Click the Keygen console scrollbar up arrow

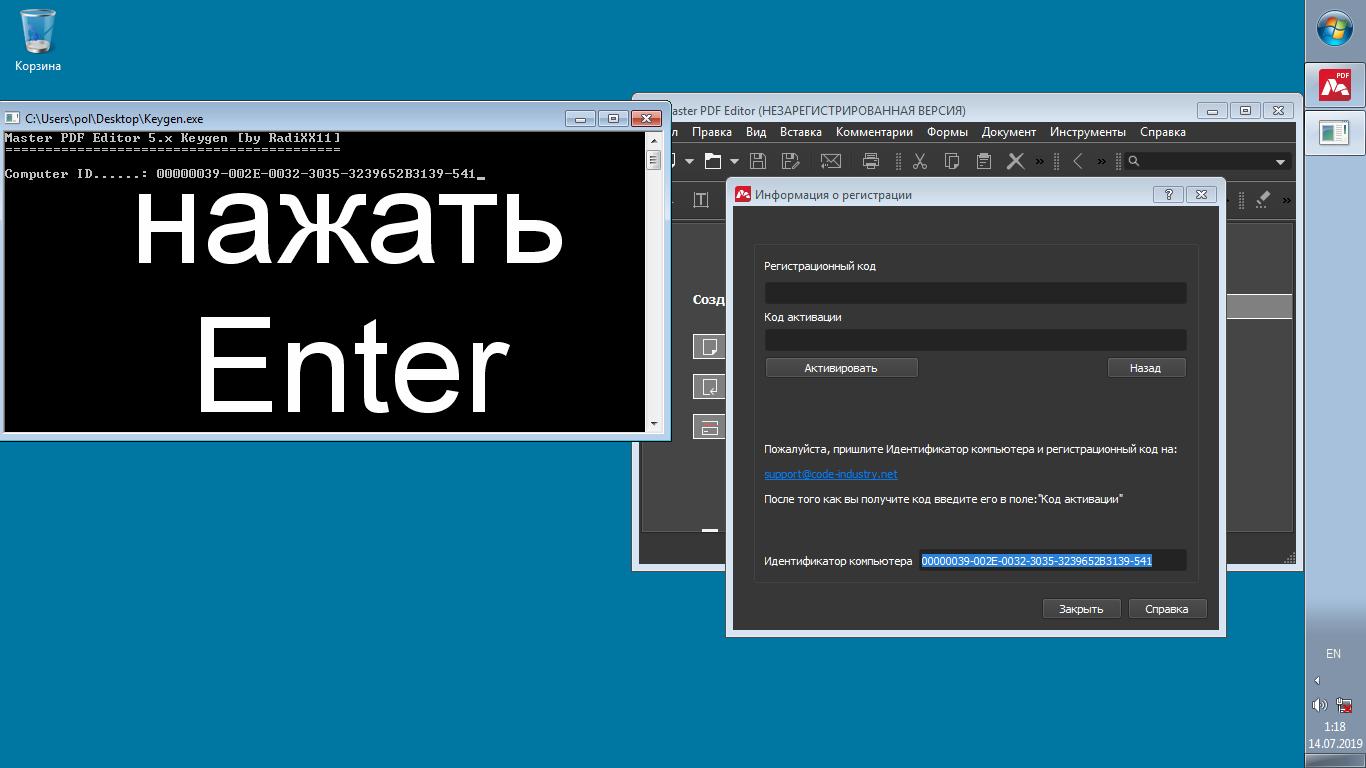654,140
